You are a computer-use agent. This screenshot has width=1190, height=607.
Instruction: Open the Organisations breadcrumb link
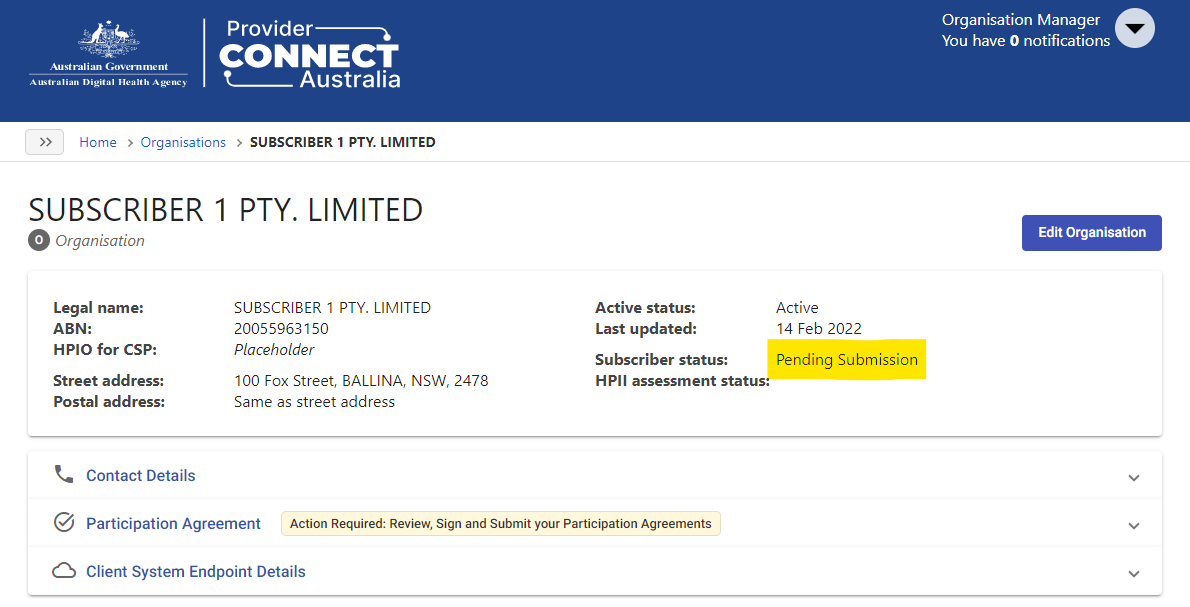pyautogui.click(x=183, y=142)
